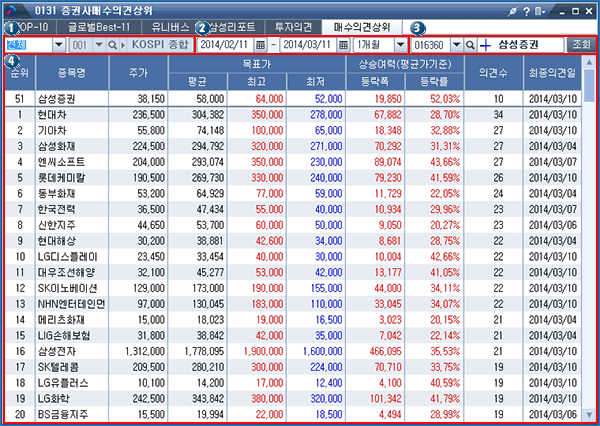Click the 1,778,095 average target price

(x=204, y=351)
